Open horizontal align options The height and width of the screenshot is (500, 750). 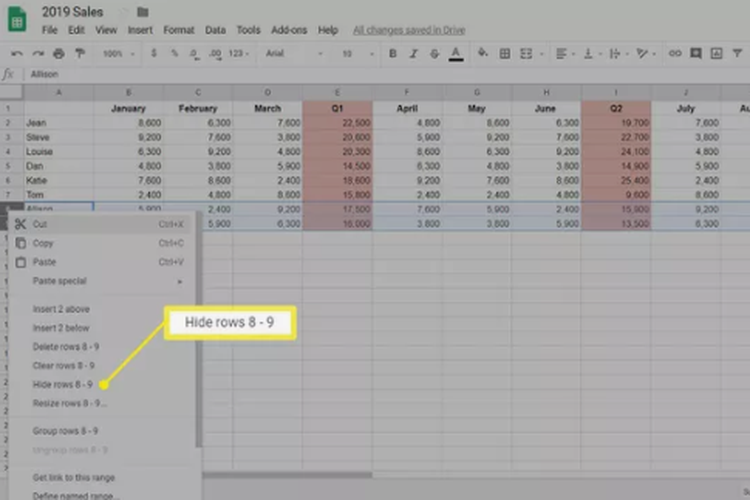point(564,54)
